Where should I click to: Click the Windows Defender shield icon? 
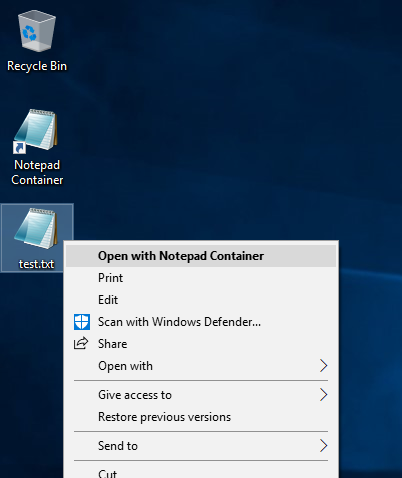tap(82, 322)
